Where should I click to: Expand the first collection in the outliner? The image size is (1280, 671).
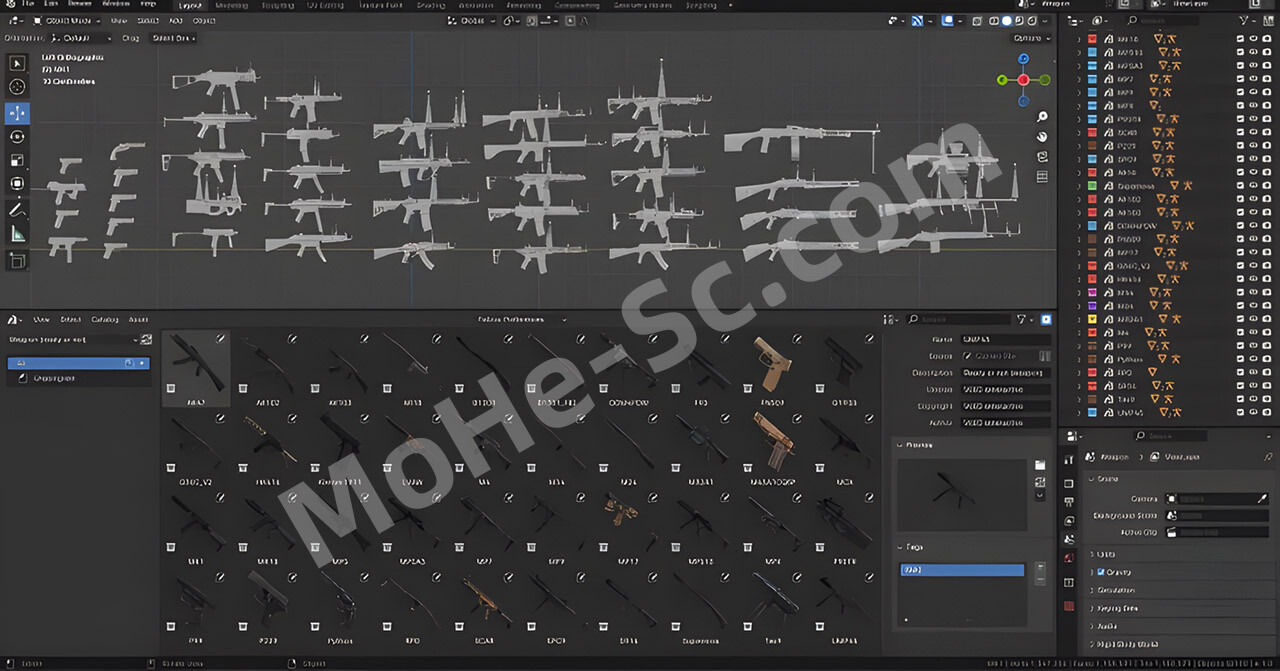(1078, 39)
